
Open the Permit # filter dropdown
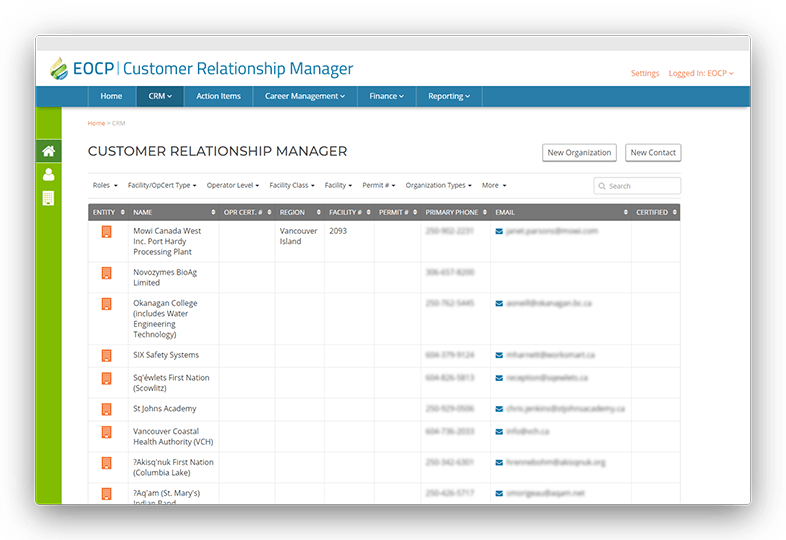click(378, 186)
